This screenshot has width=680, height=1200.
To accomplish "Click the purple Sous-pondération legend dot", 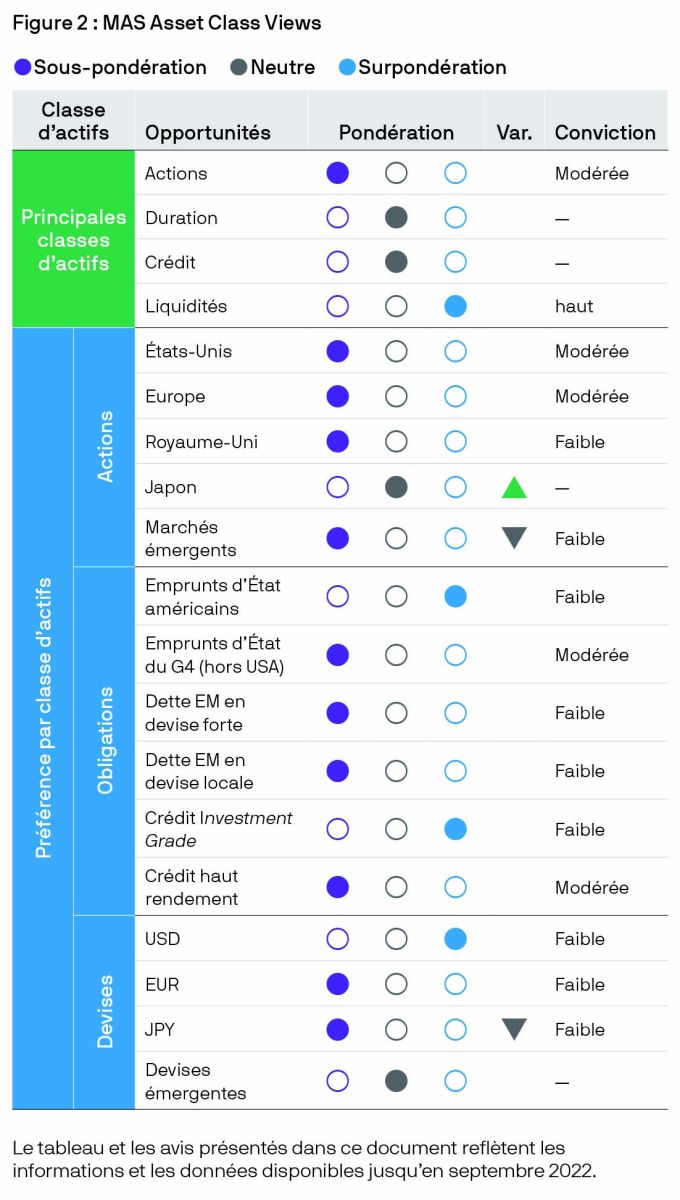I will (x=22, y=68).
